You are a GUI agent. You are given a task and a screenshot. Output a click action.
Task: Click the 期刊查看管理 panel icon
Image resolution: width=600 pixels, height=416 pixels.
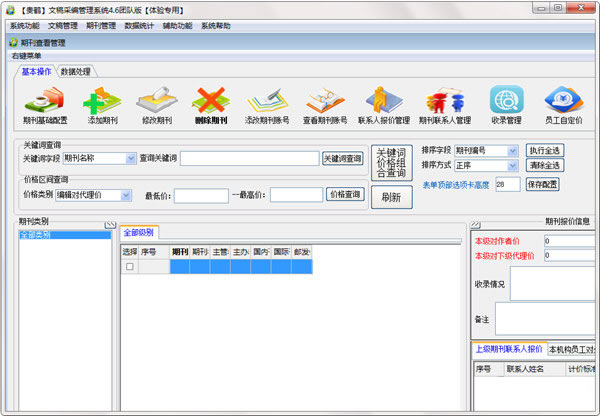(13, 42)
